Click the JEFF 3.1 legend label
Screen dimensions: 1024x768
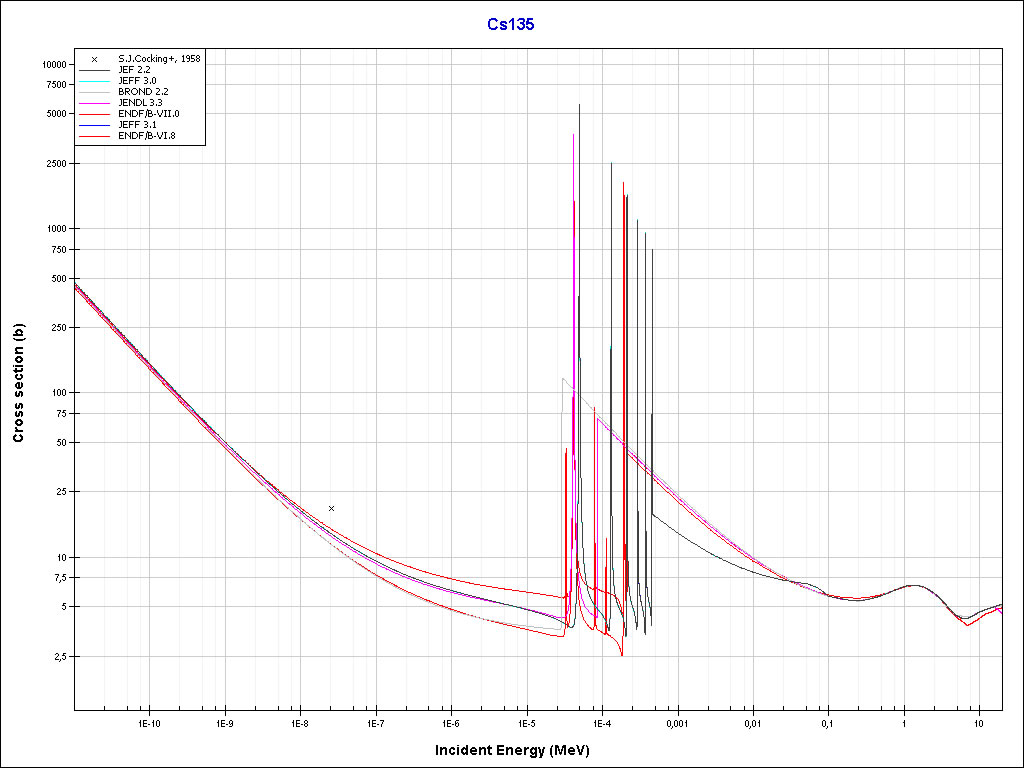pos(137,125)
